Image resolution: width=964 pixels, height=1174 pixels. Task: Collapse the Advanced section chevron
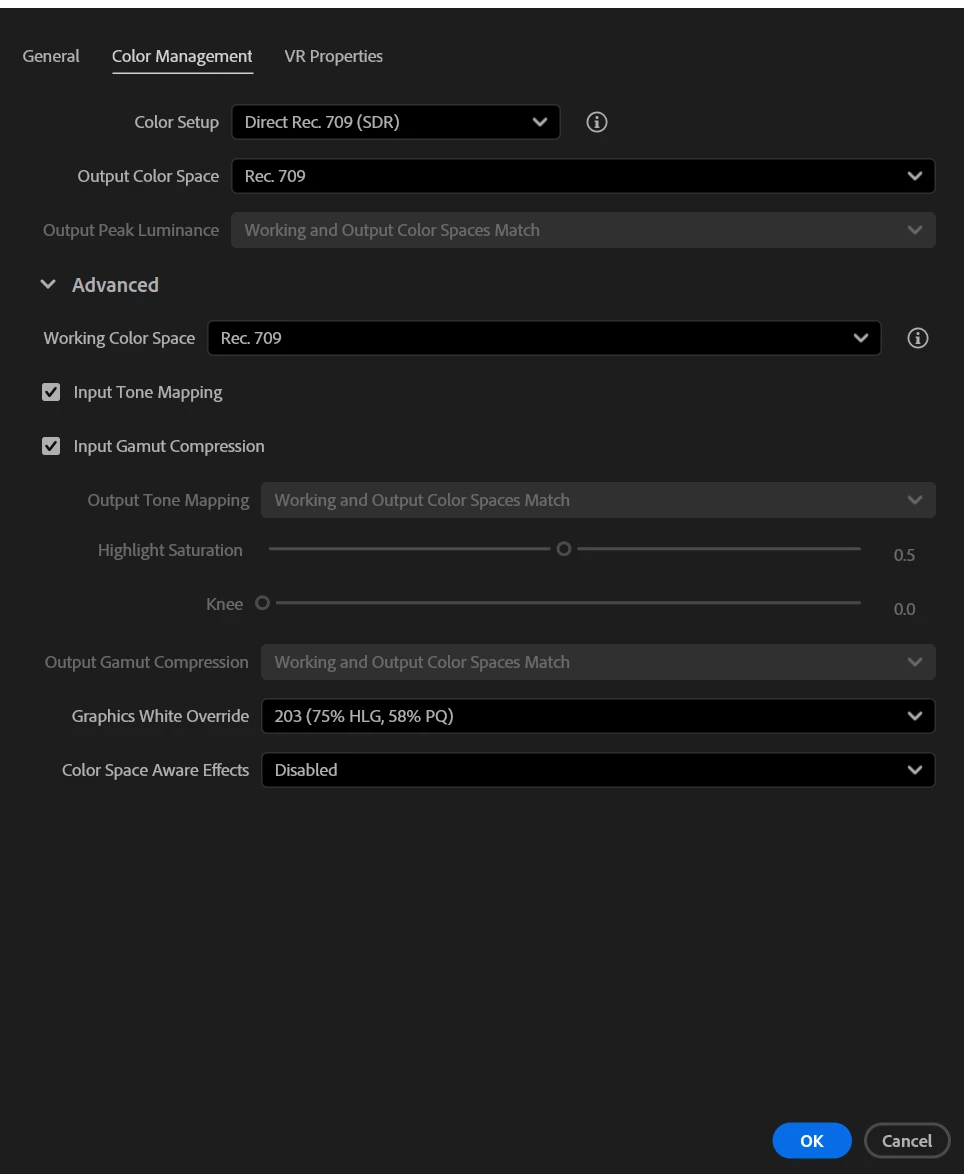click(48, 285)
